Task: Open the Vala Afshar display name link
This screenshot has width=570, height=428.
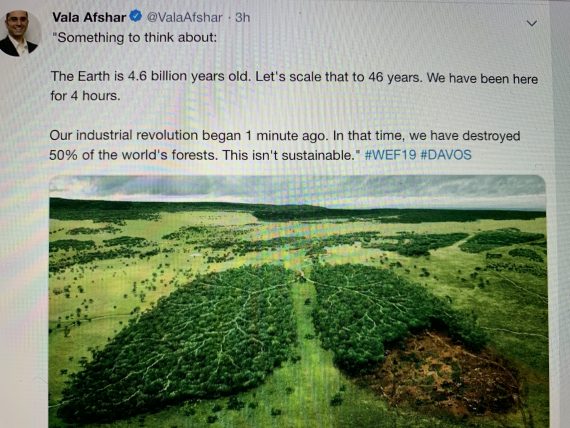Action: [x=89, y=17]
